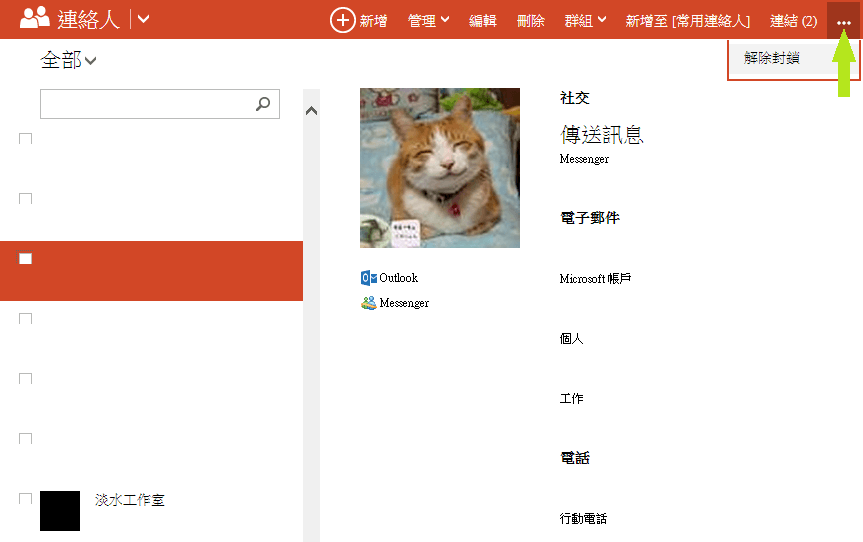Image resolution: width=863 pixels, height=542 pixels.
Task: Click the magnifier search icon
Action: point(263,103)
